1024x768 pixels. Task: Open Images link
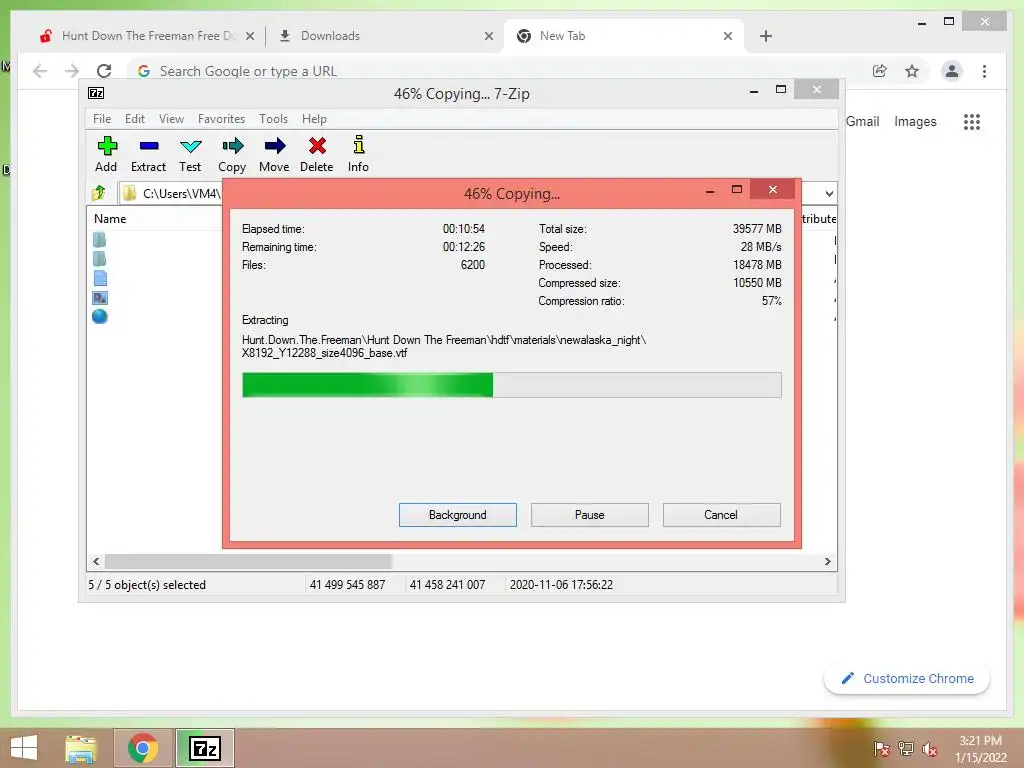(915, 121)
